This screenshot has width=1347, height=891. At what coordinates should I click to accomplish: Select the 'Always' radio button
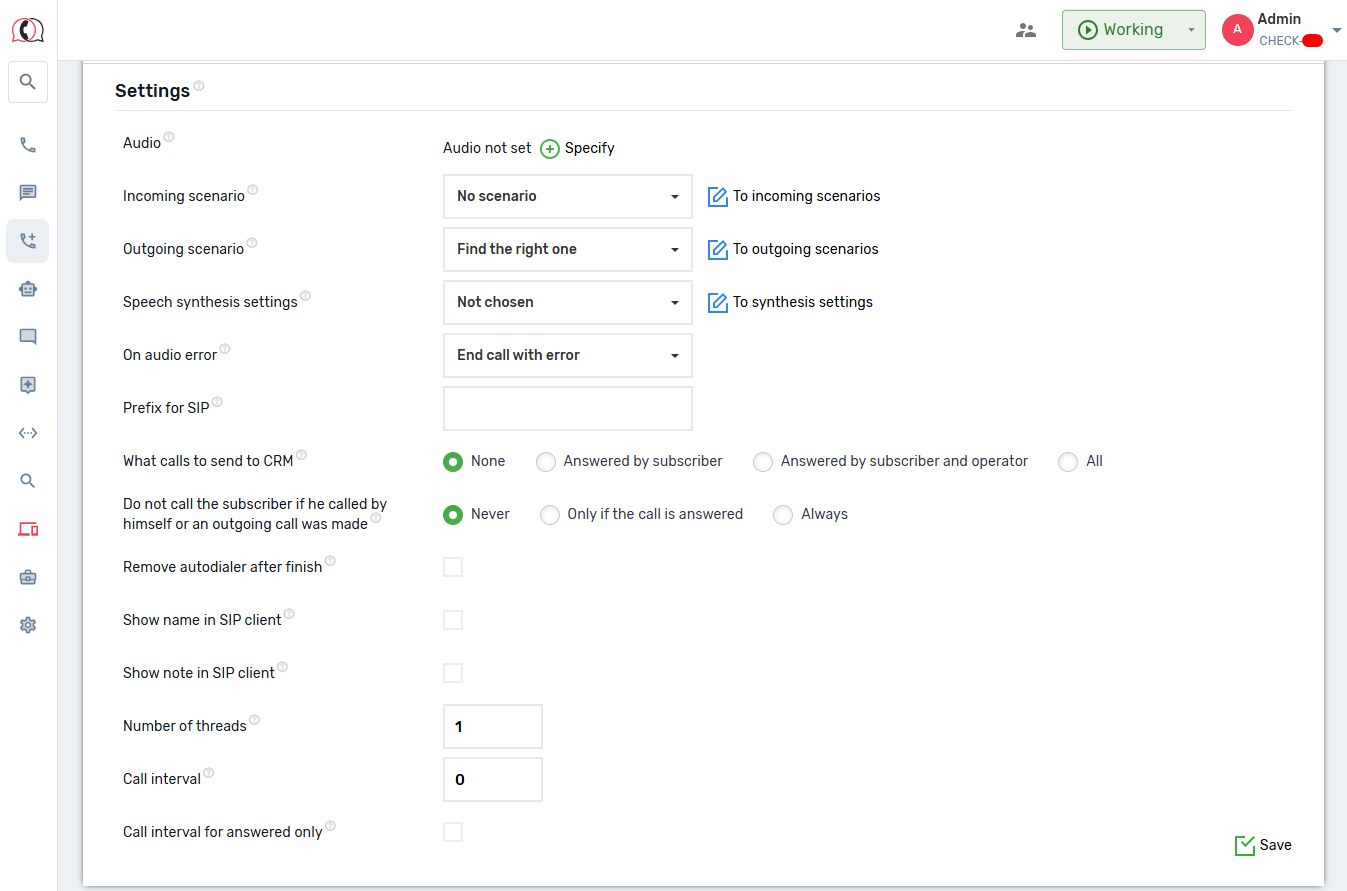coord(783,515)
